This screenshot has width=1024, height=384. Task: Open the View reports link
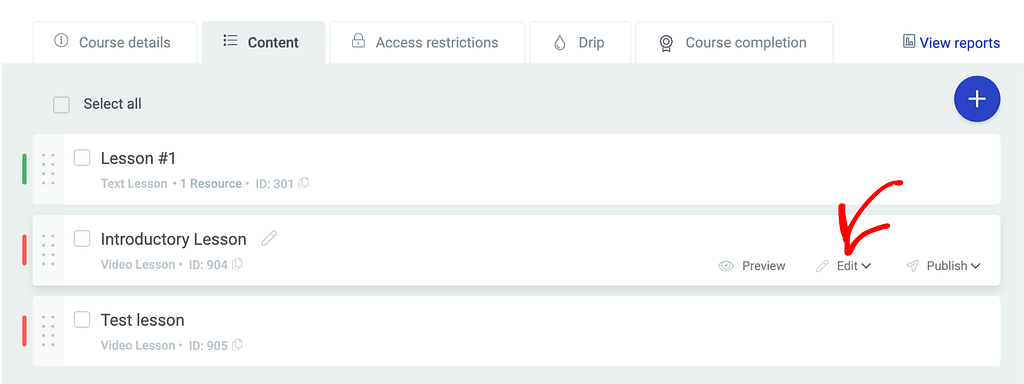coord(952,43)
